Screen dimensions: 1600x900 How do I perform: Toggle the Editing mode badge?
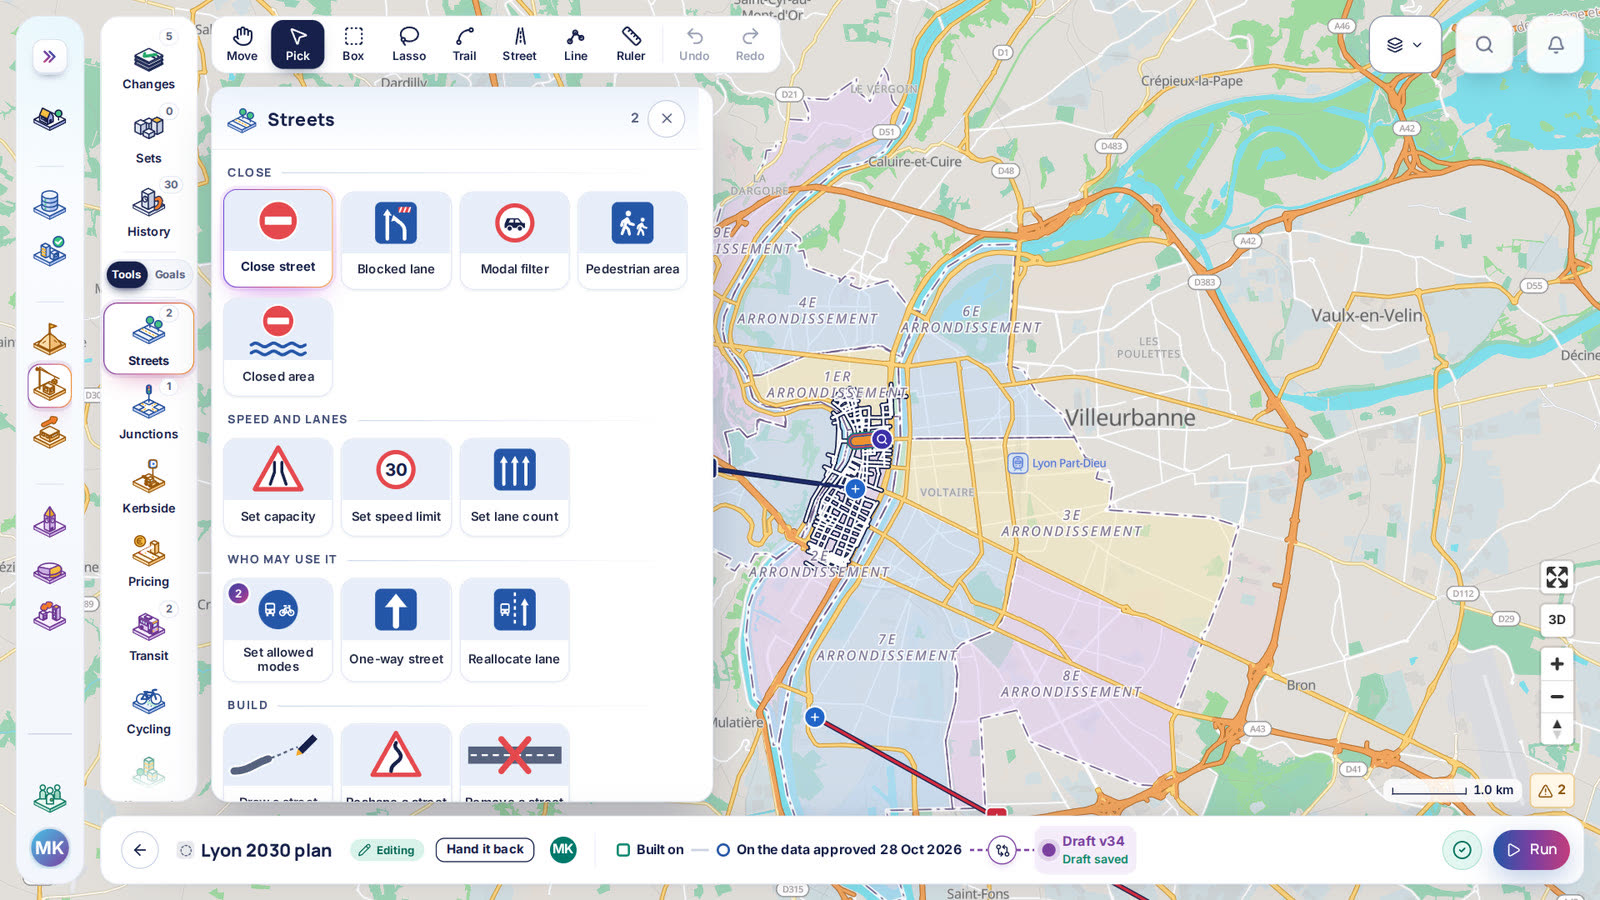pos(387,850)
